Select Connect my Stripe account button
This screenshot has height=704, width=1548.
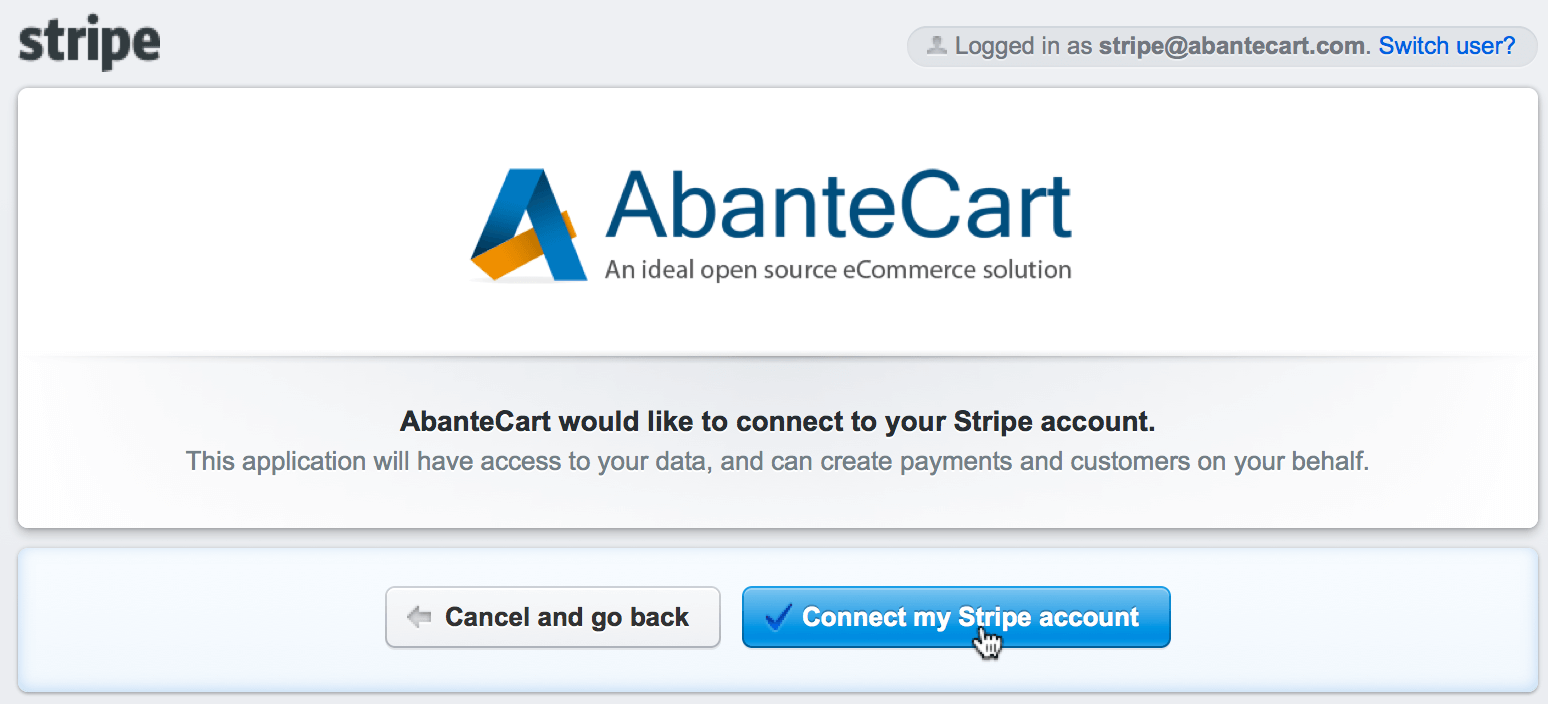(956, 617)
